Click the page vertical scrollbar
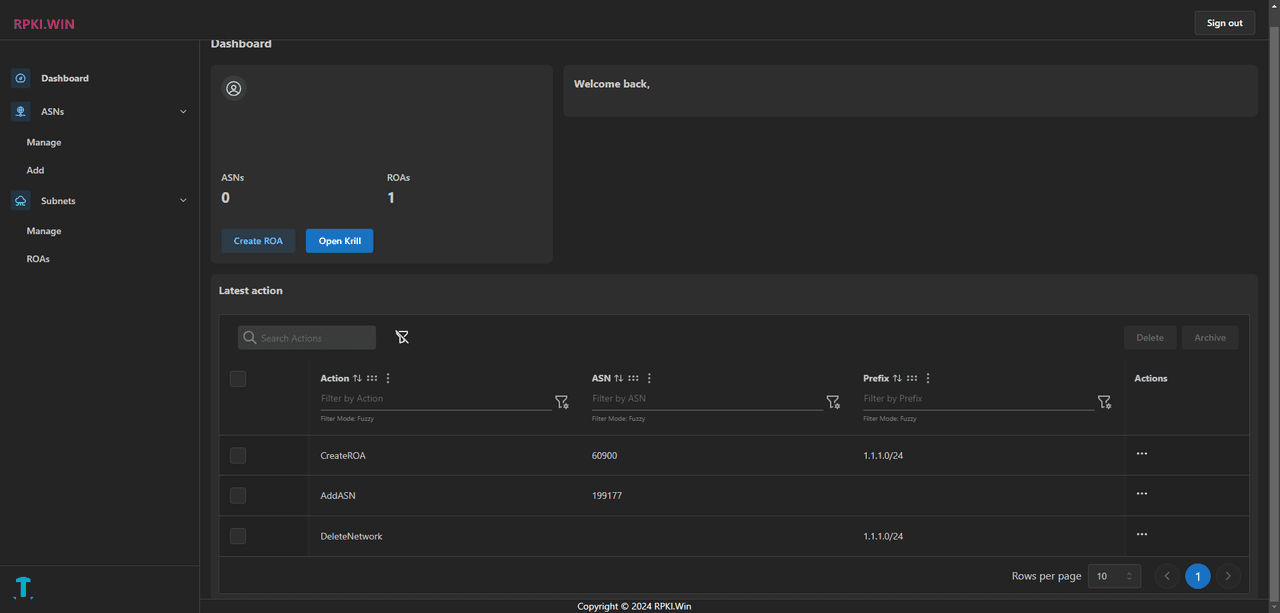The image size is (1280, 613). tap(1273, 300)
